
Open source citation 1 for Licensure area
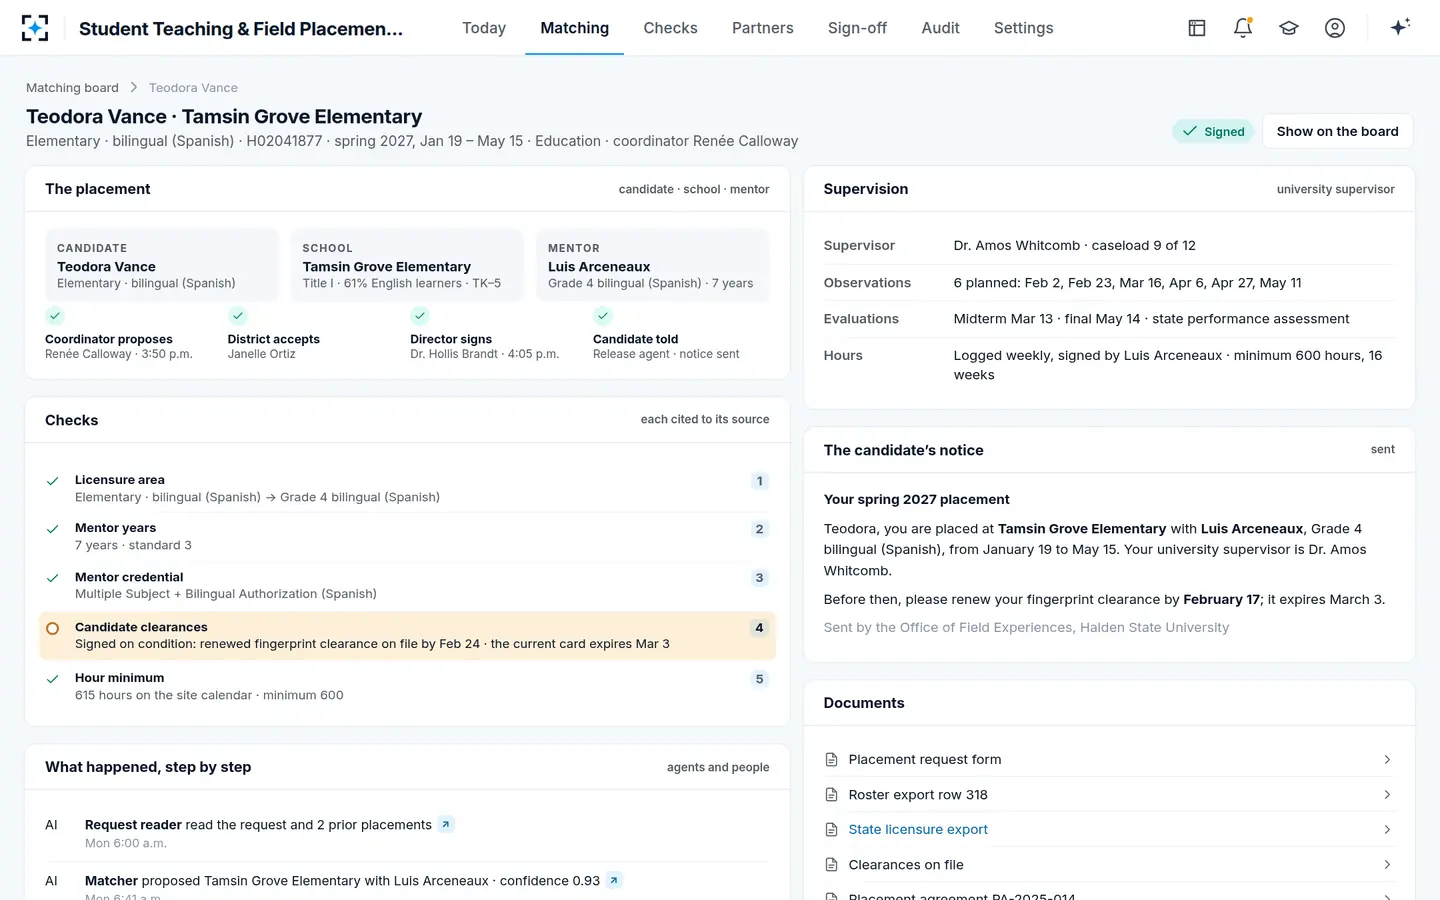coord(759,481)
